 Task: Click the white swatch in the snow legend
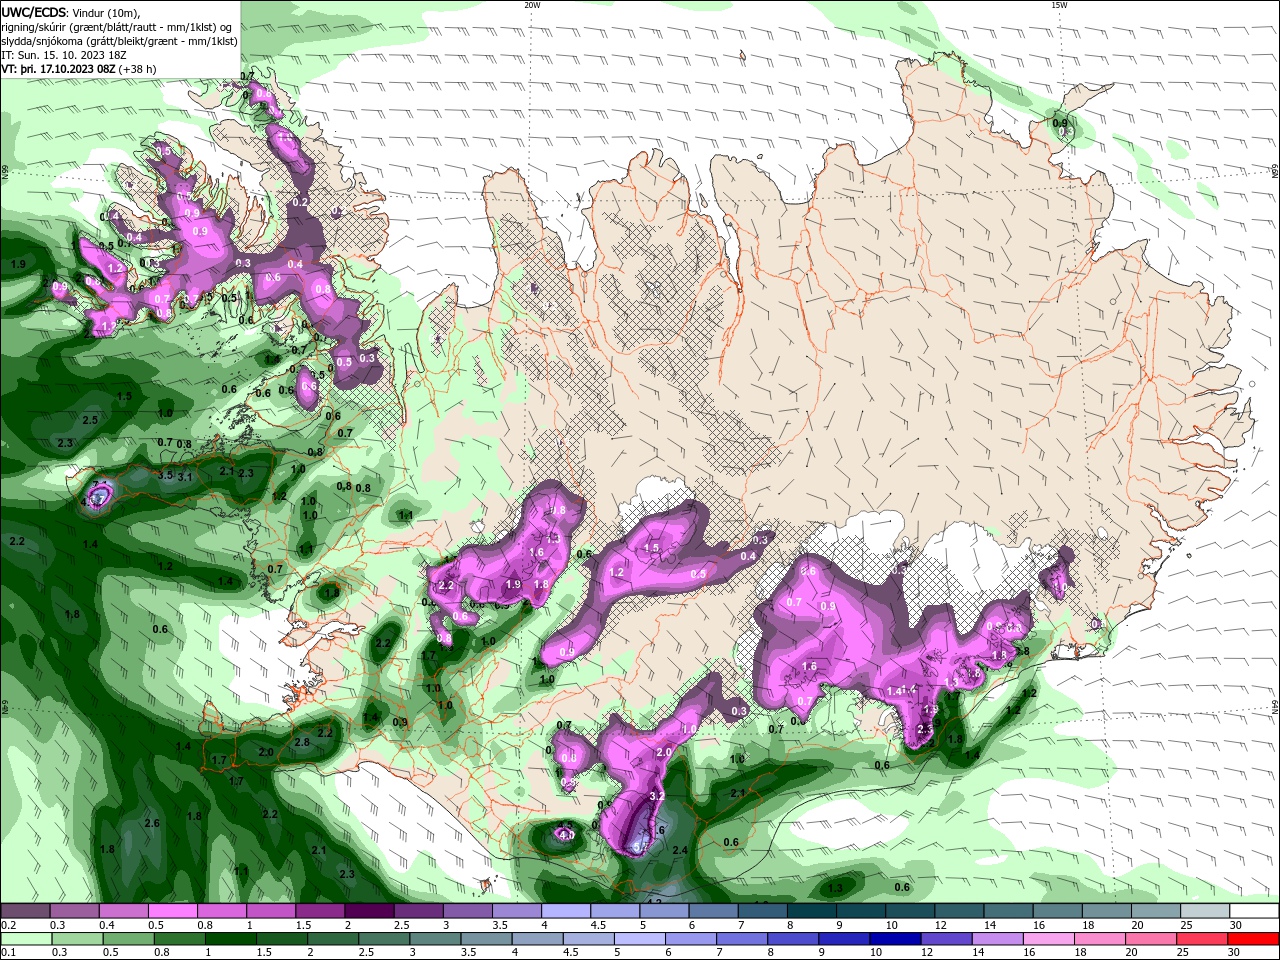1254,911
